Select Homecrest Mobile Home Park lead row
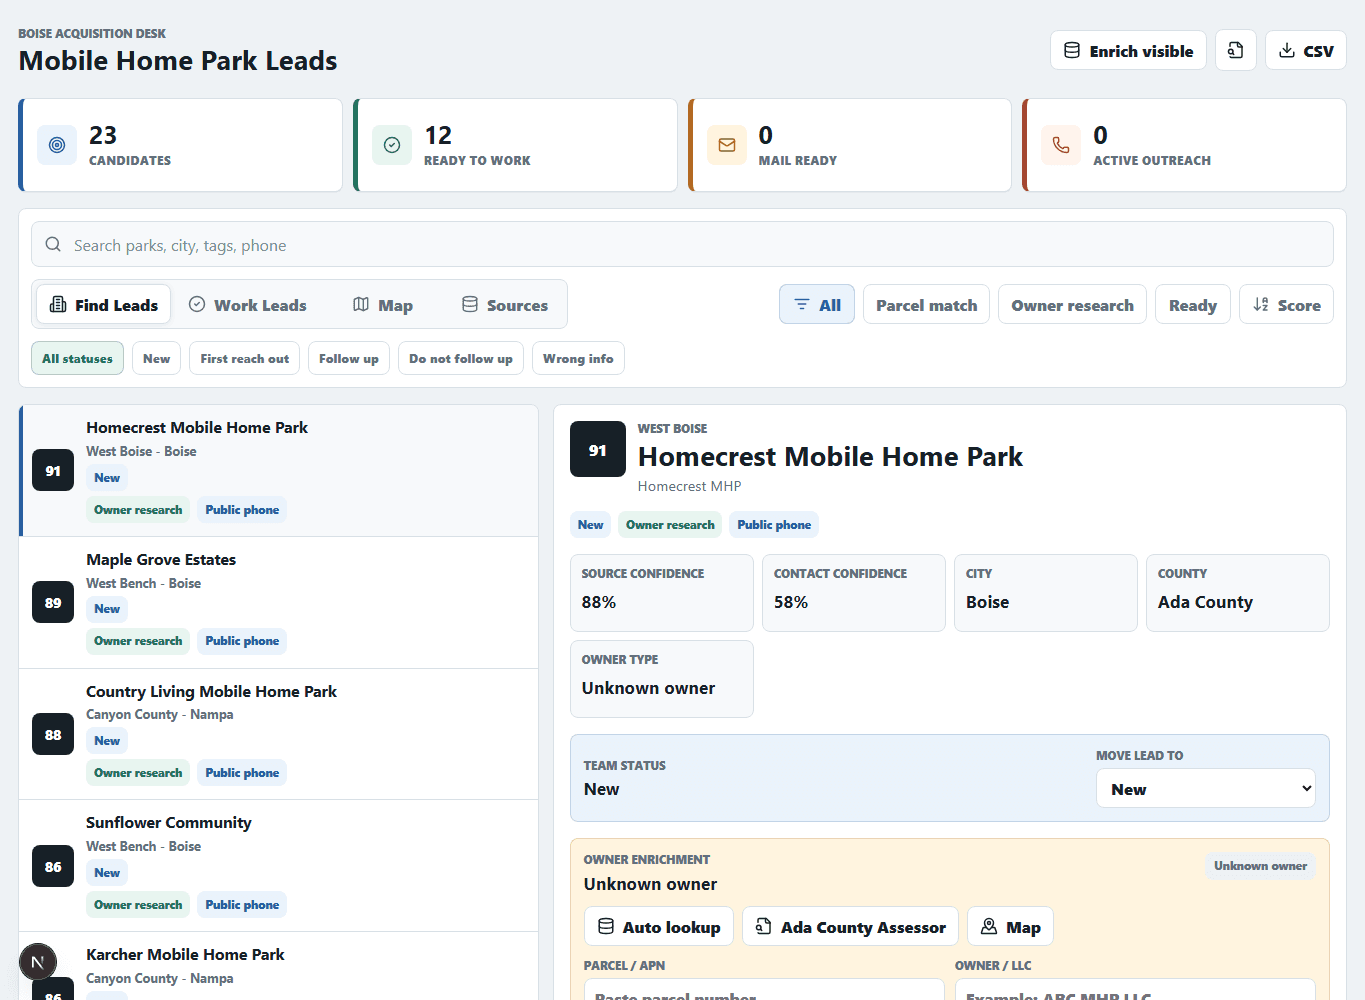 [x=279, y=470]
